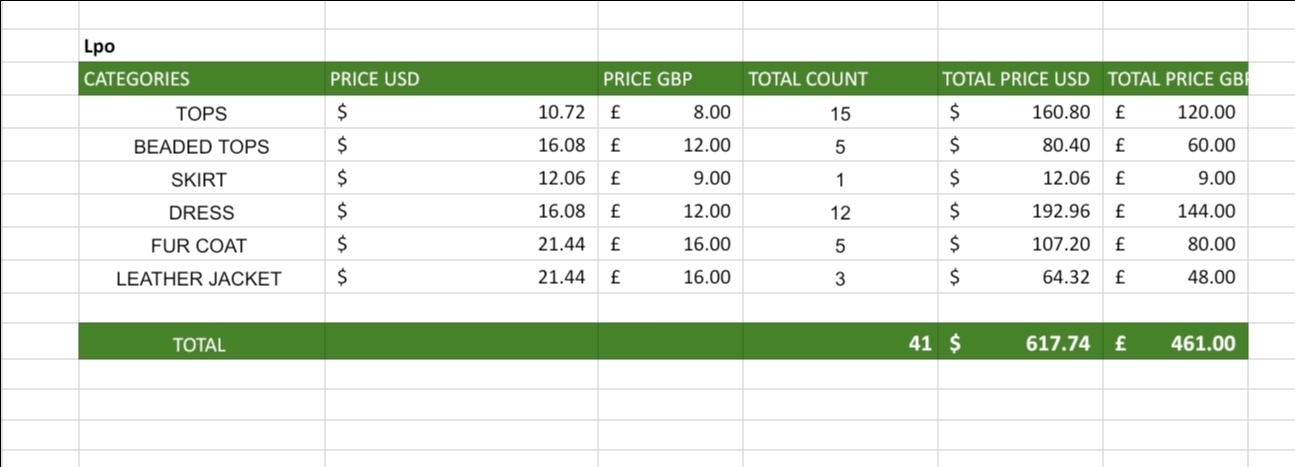
Task: Select the BEADED TOPS cell
Action: point(201,146)
